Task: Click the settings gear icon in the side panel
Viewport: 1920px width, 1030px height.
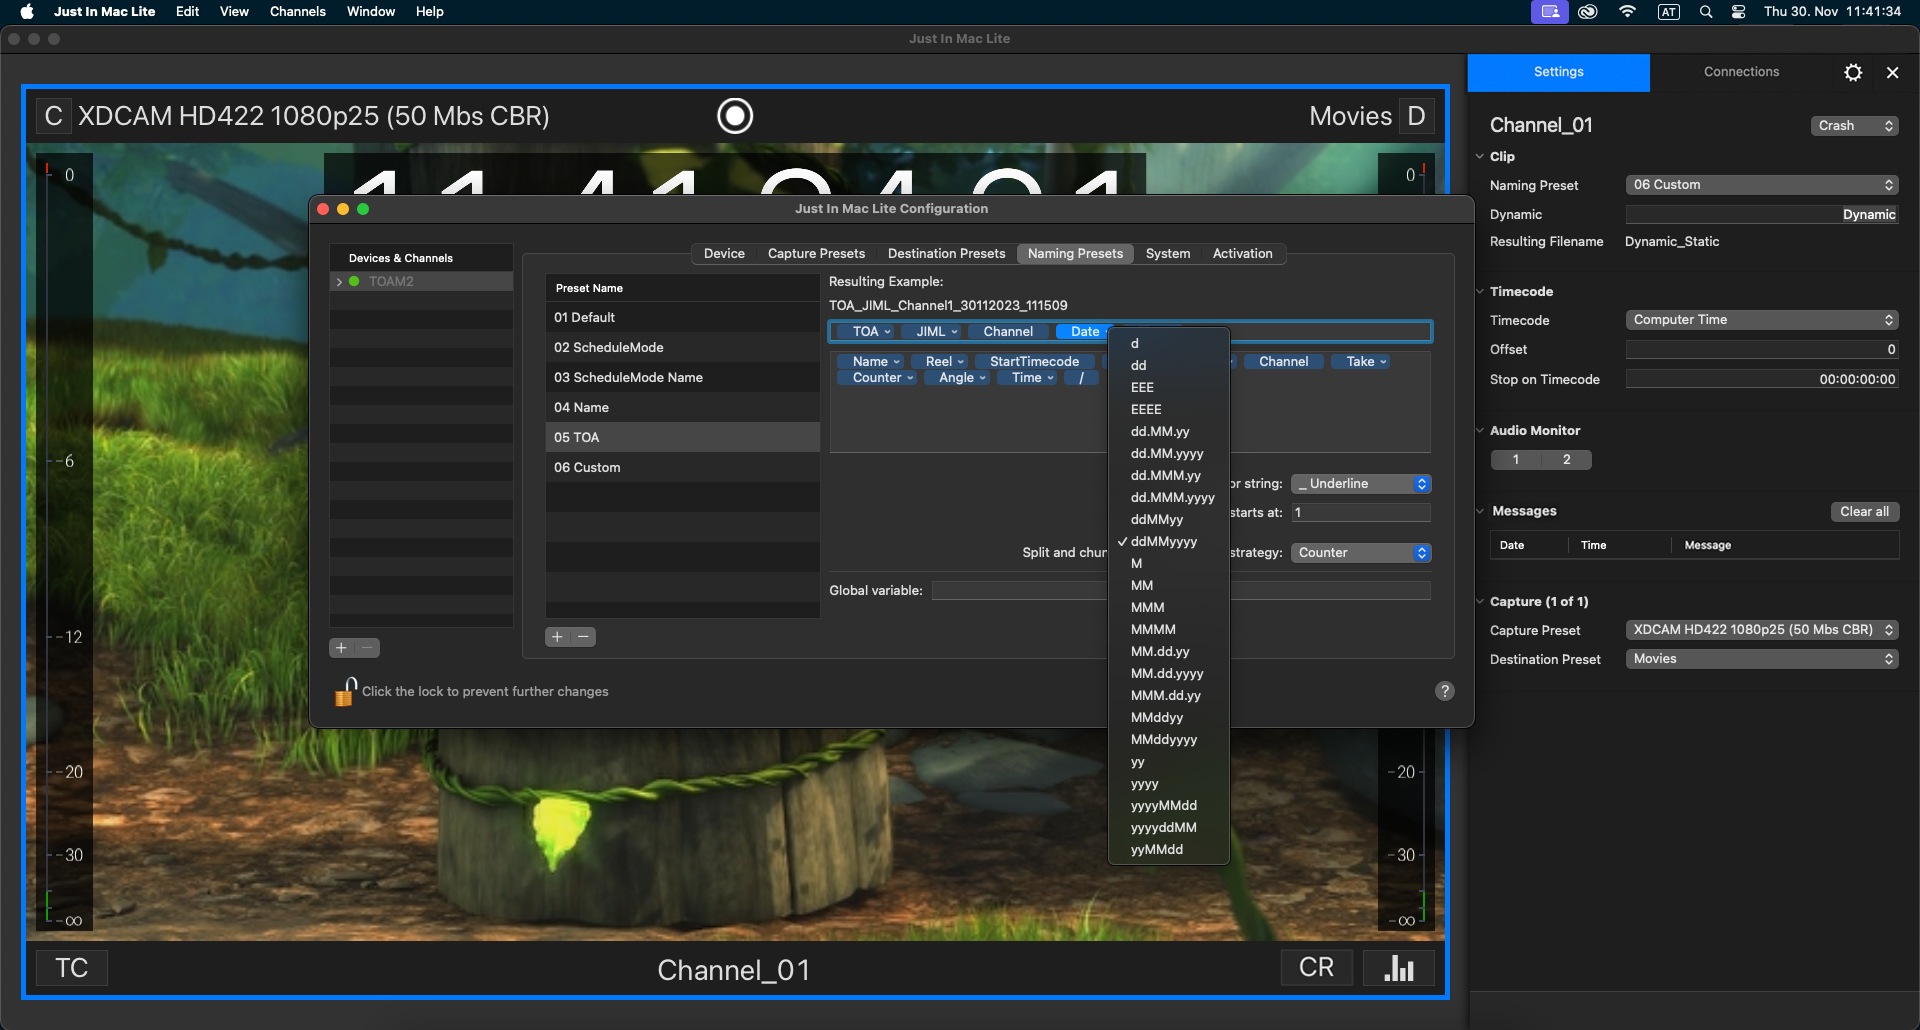Action: [1853, 72]
